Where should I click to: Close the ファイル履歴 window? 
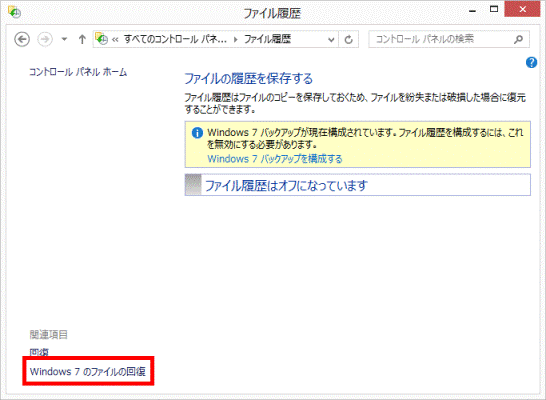tap(522, 9)
